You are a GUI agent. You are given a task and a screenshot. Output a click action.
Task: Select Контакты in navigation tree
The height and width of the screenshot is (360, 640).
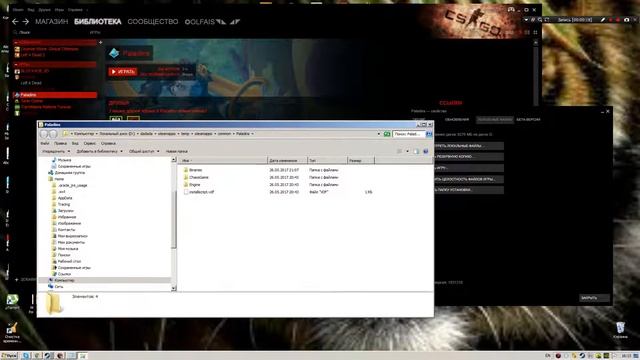pos(66,230)
